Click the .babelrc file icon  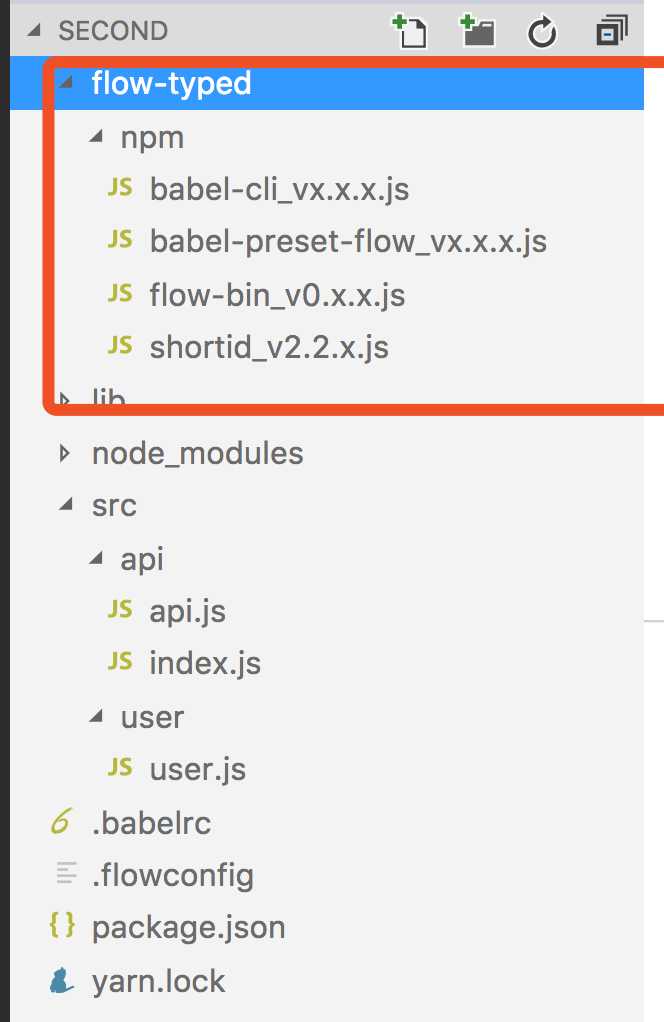coord(62,823)
